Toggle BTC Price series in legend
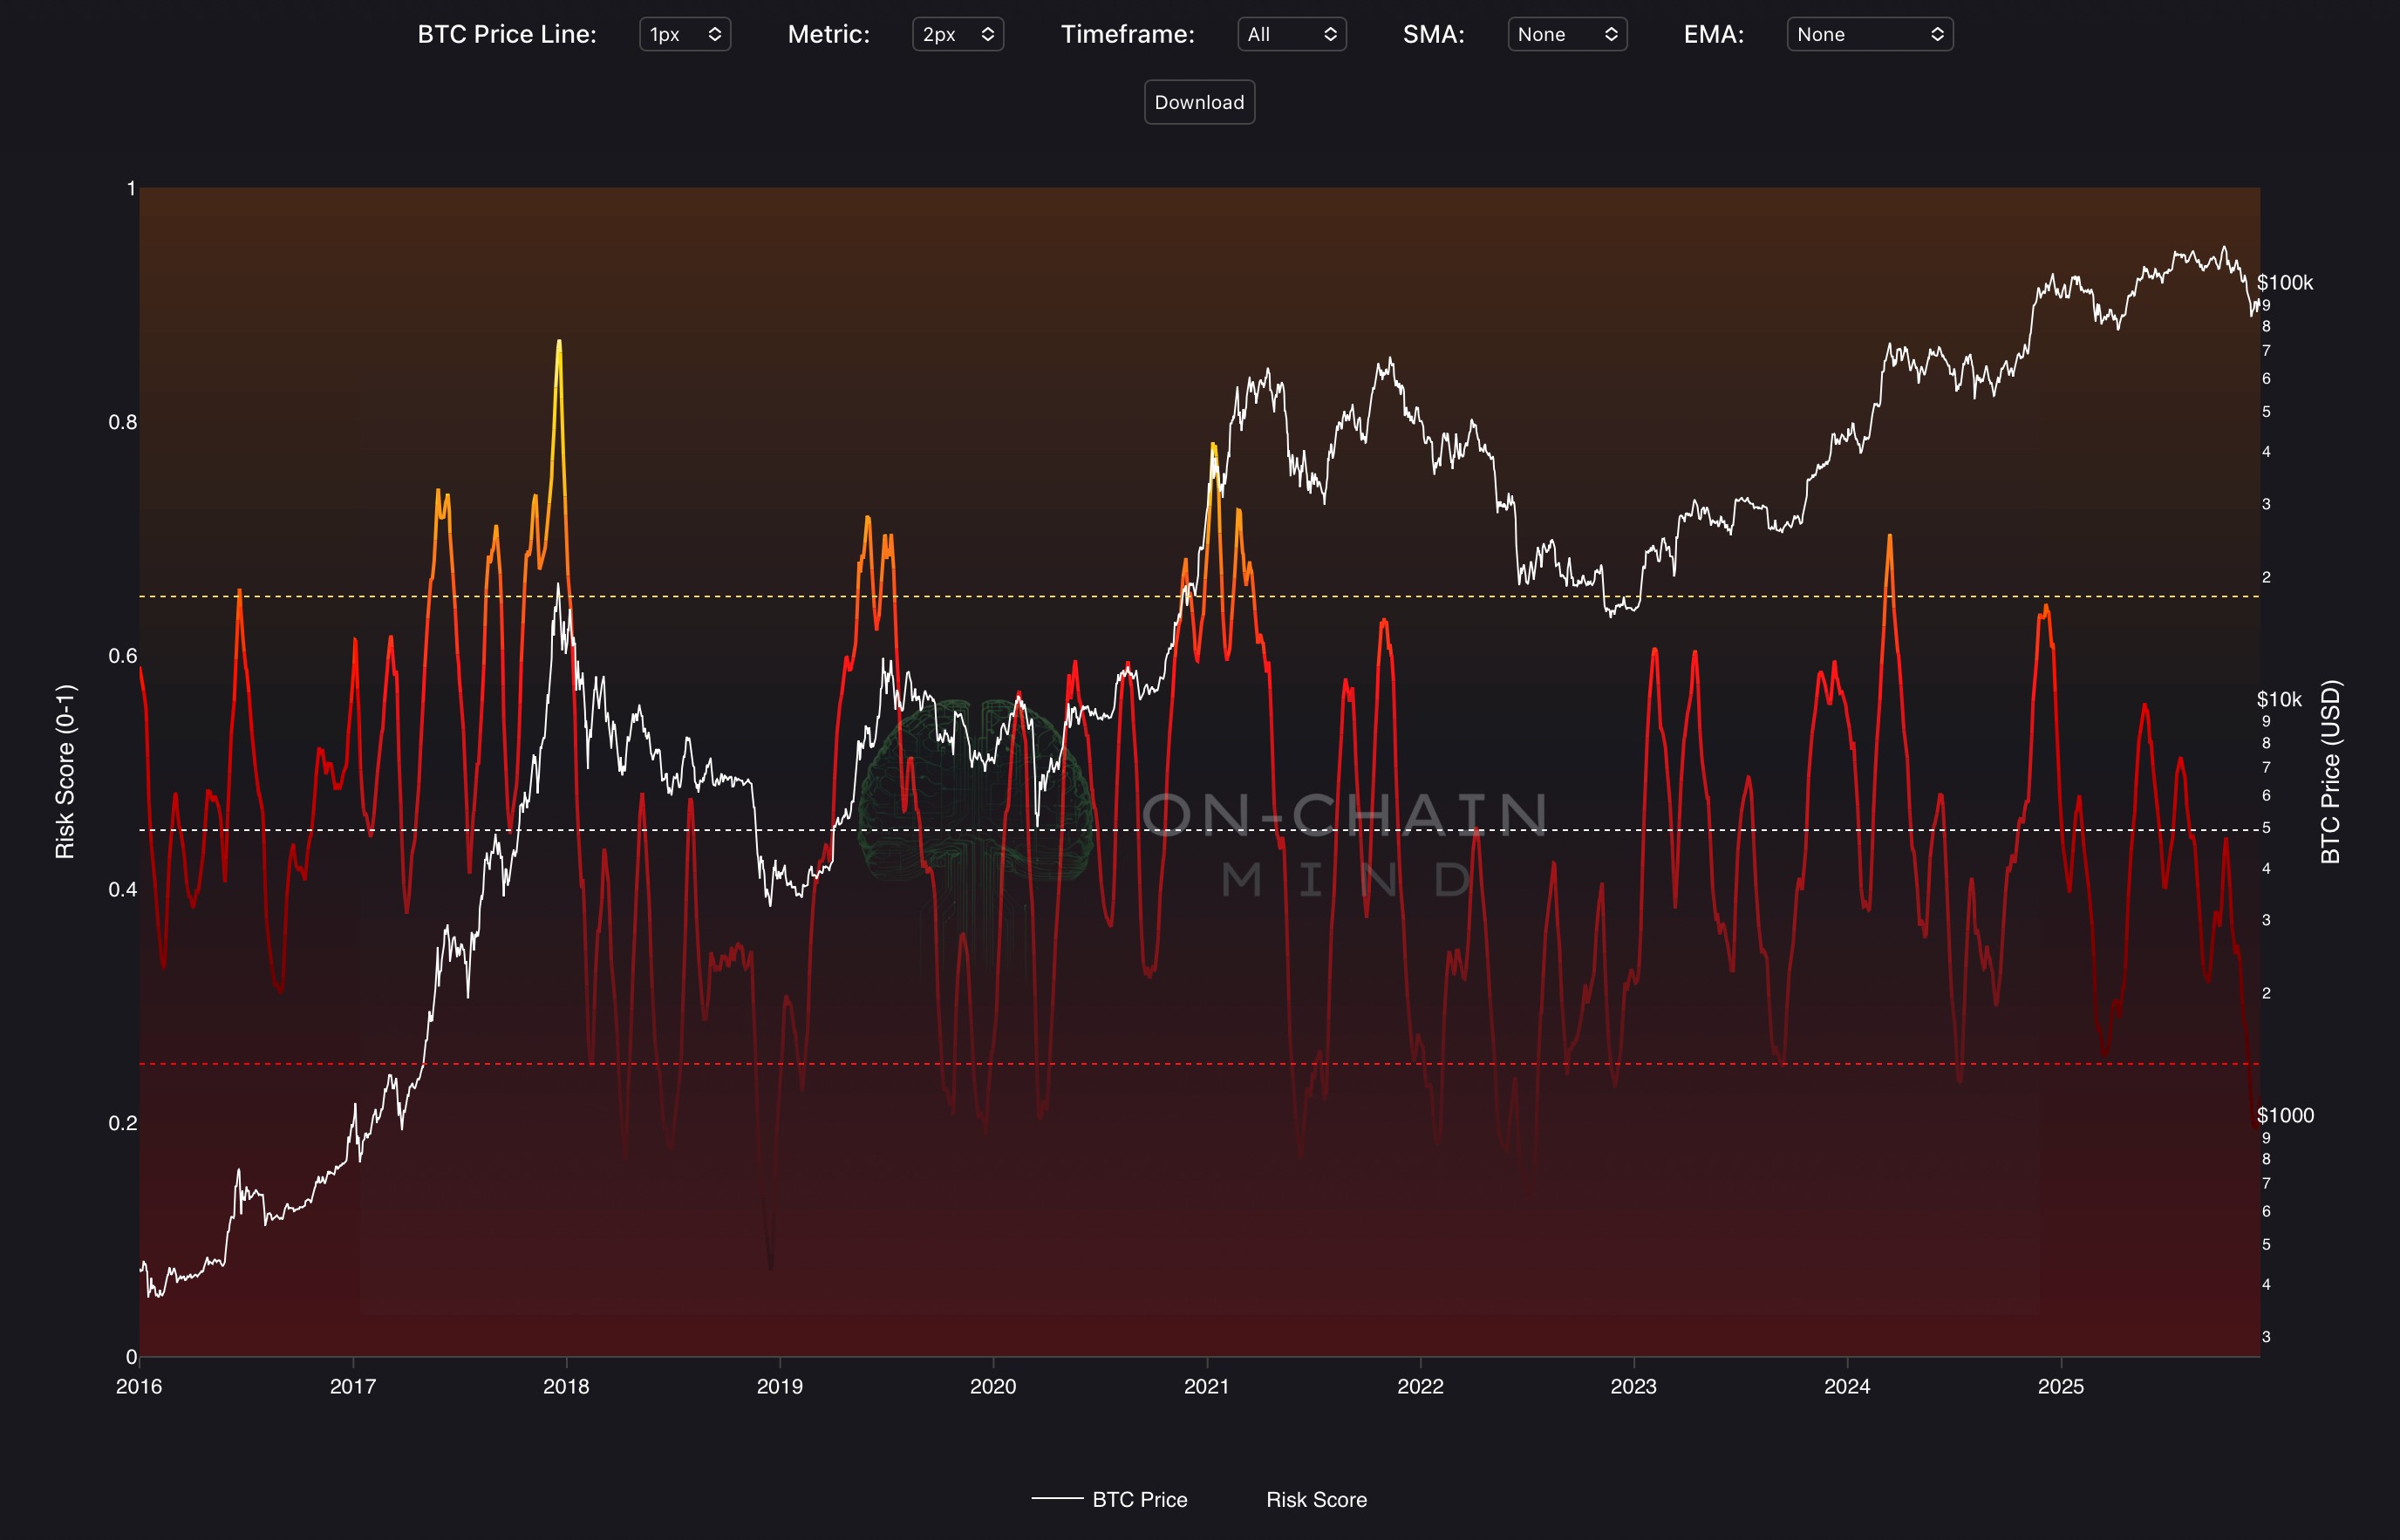This screenshot has width=2400, height=1540. (x=1139, y=1499)
